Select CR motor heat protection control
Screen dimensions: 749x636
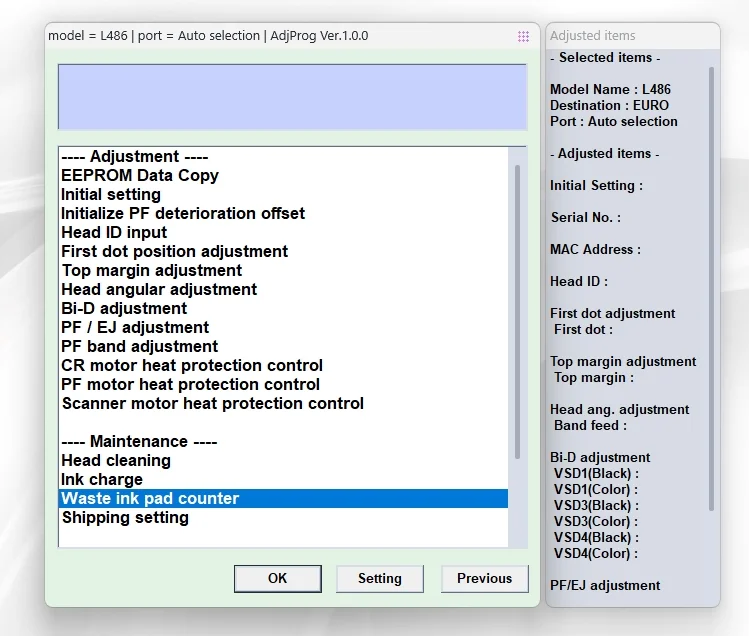283,366
